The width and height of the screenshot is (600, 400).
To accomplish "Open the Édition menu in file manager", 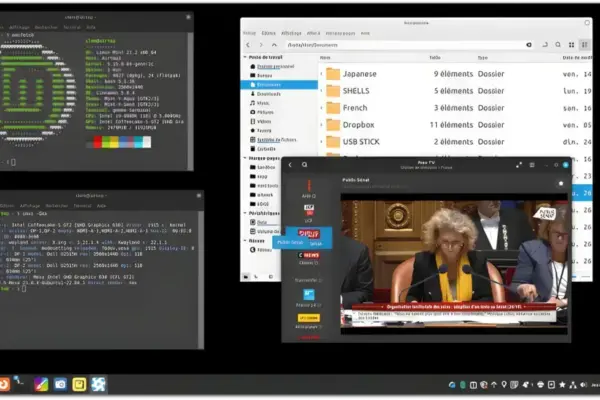I will pos(268,33).
